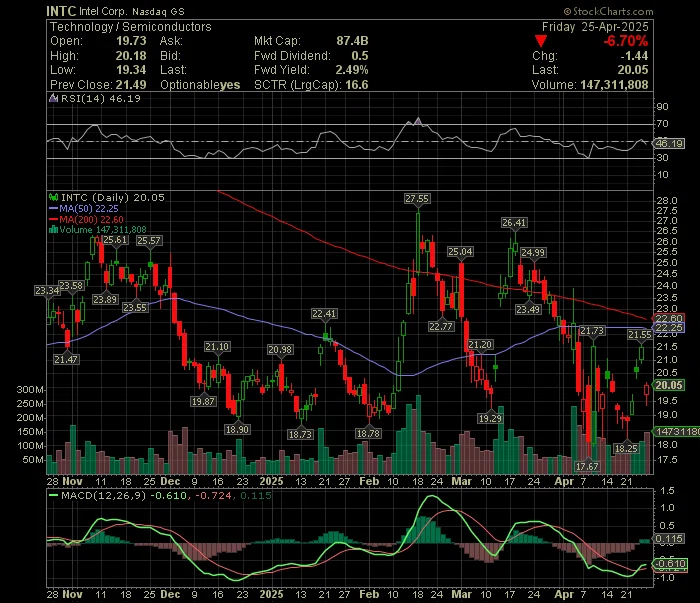Click the 20.98 price label

280,349
